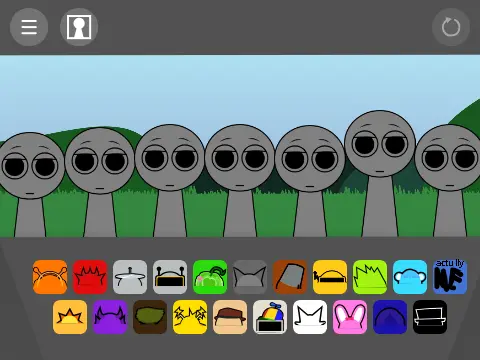Screen dimensions: 480x360
Task: Open the hamburger menu
Action: [29, 27]
